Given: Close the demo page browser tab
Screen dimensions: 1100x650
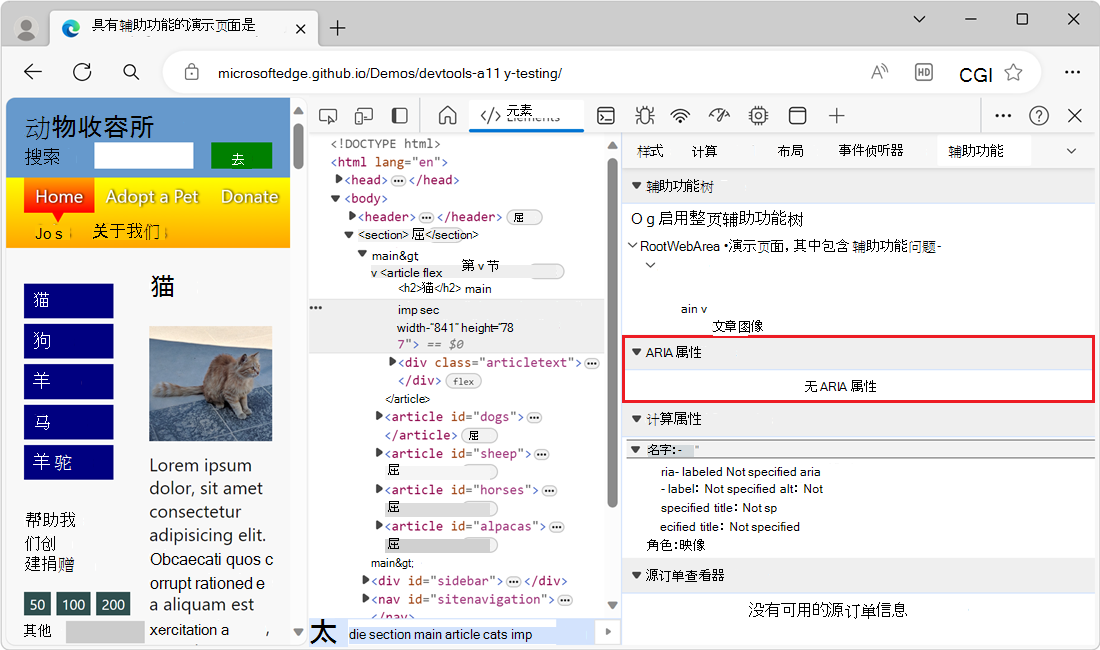Looking at the screenshot, I should [300, 29].
